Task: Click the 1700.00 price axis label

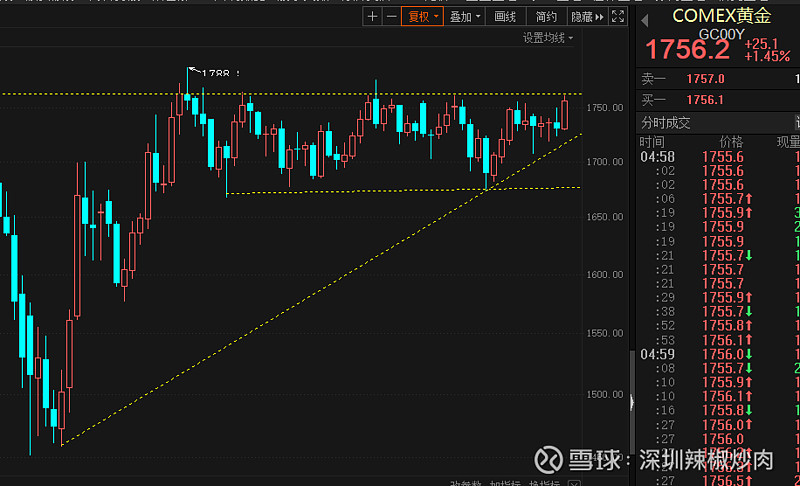Action: tap(605, 162)
